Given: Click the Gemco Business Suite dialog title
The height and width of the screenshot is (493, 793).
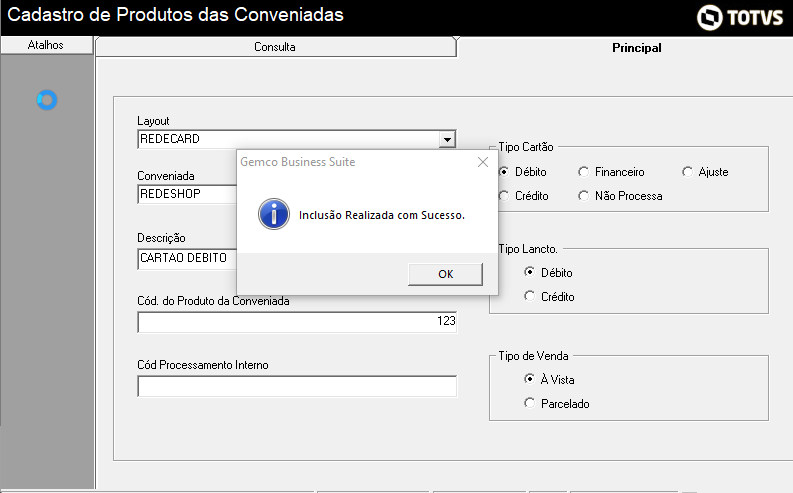Looking at the screenshot, I should click(297, 162).
